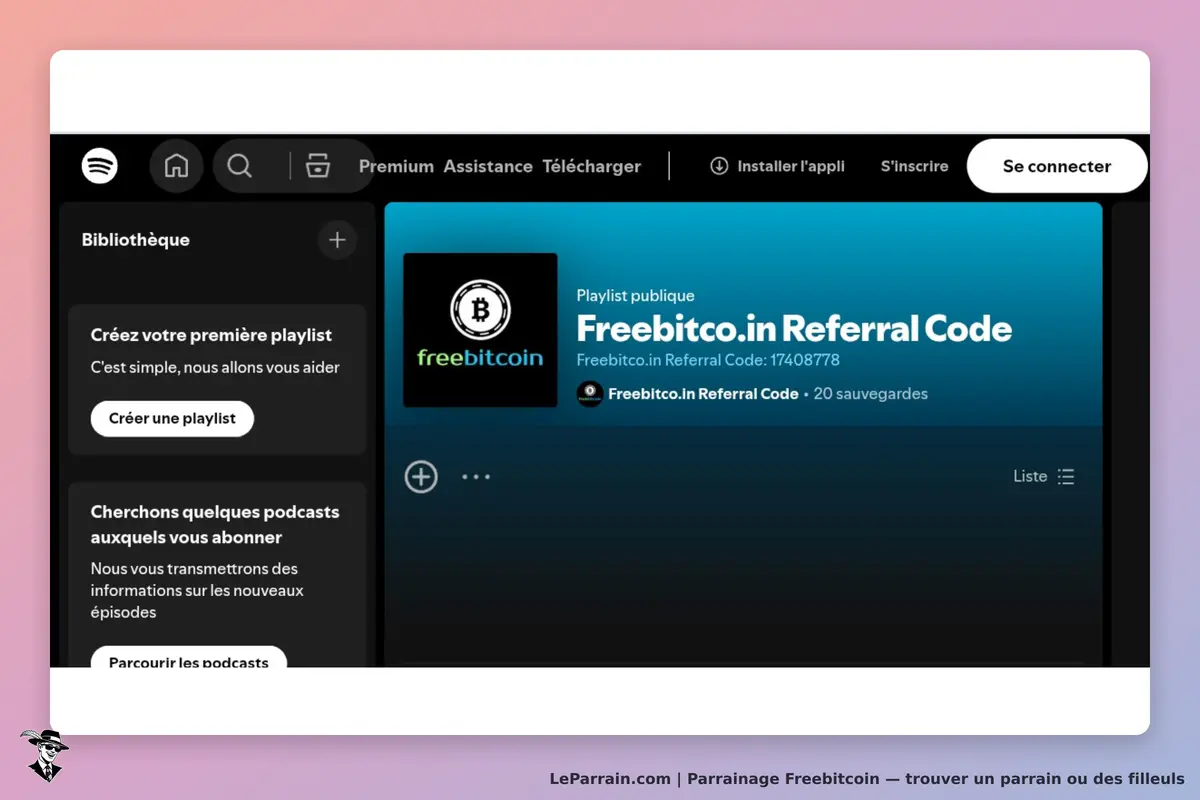Click the Bibliothèque heading
This screenshot has height=800, width=1200.
136,240
